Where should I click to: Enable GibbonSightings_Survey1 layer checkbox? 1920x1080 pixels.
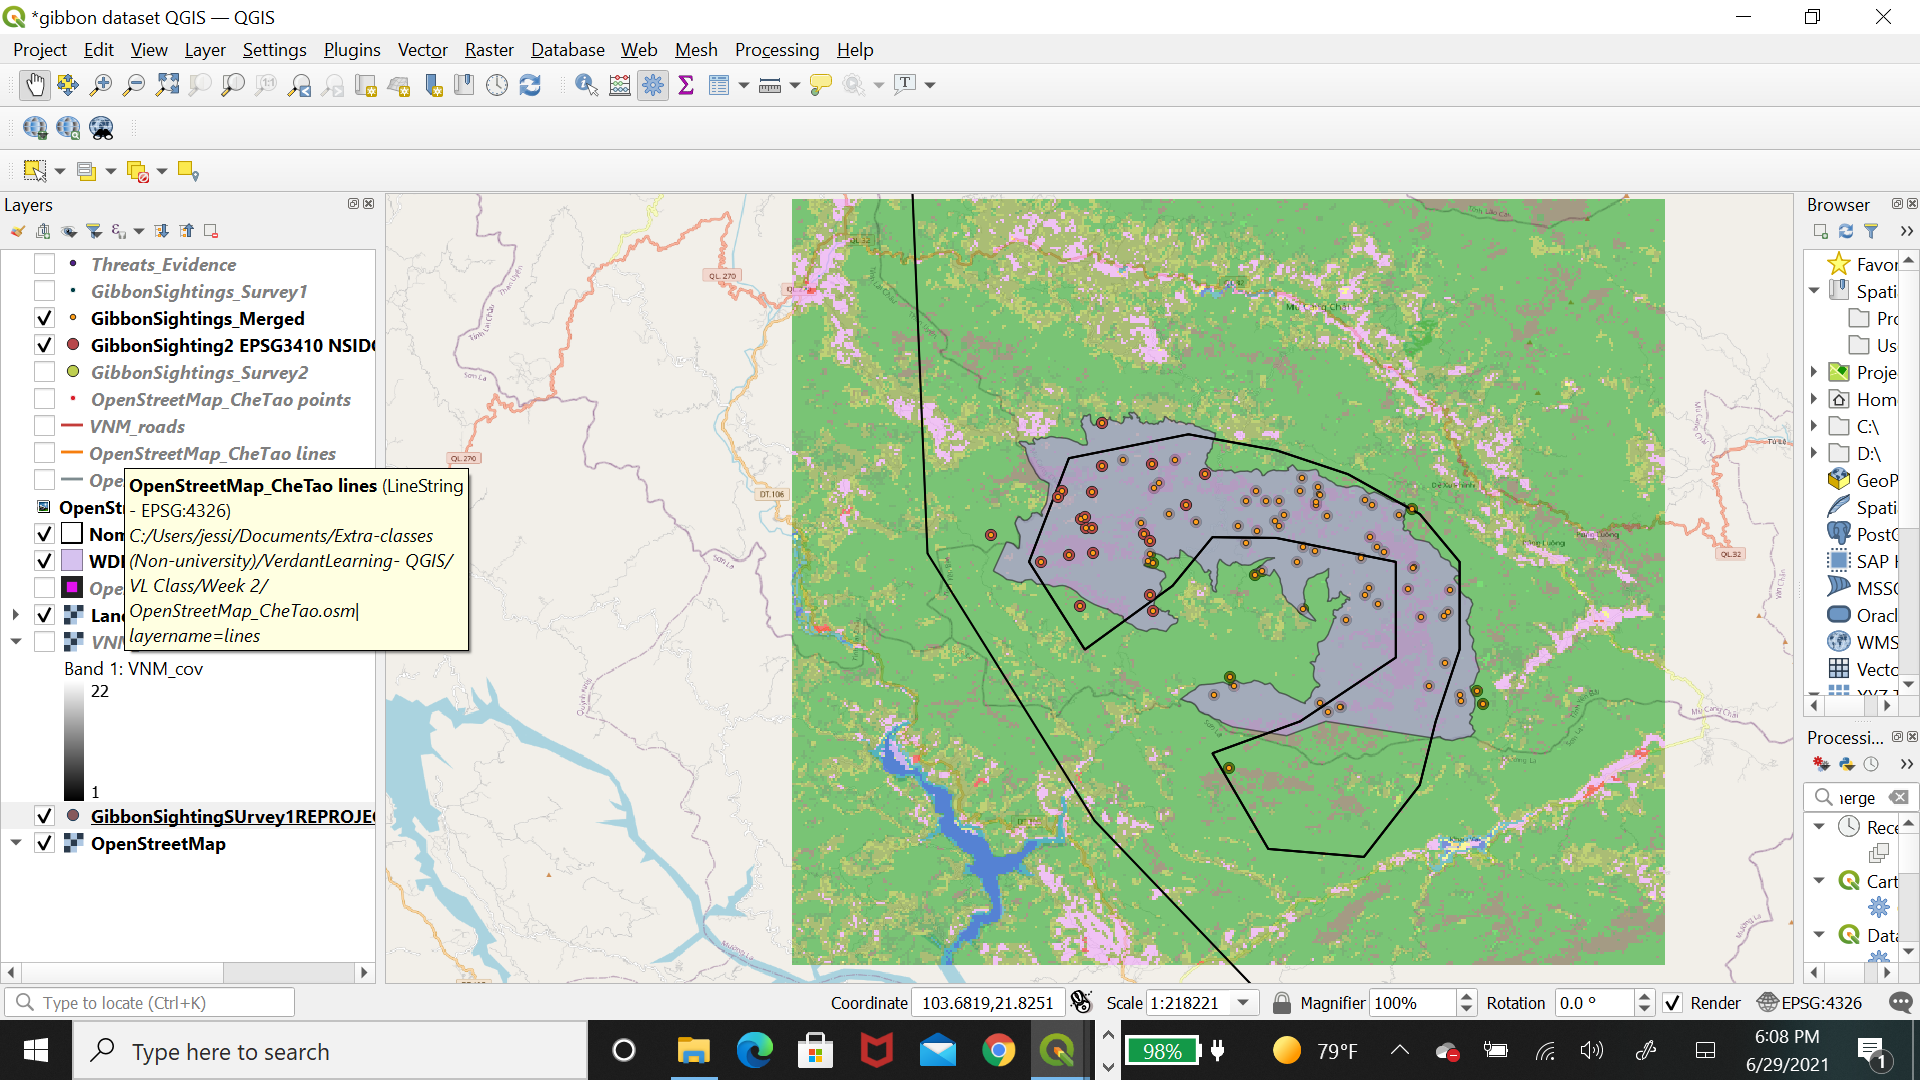[44, 291]
